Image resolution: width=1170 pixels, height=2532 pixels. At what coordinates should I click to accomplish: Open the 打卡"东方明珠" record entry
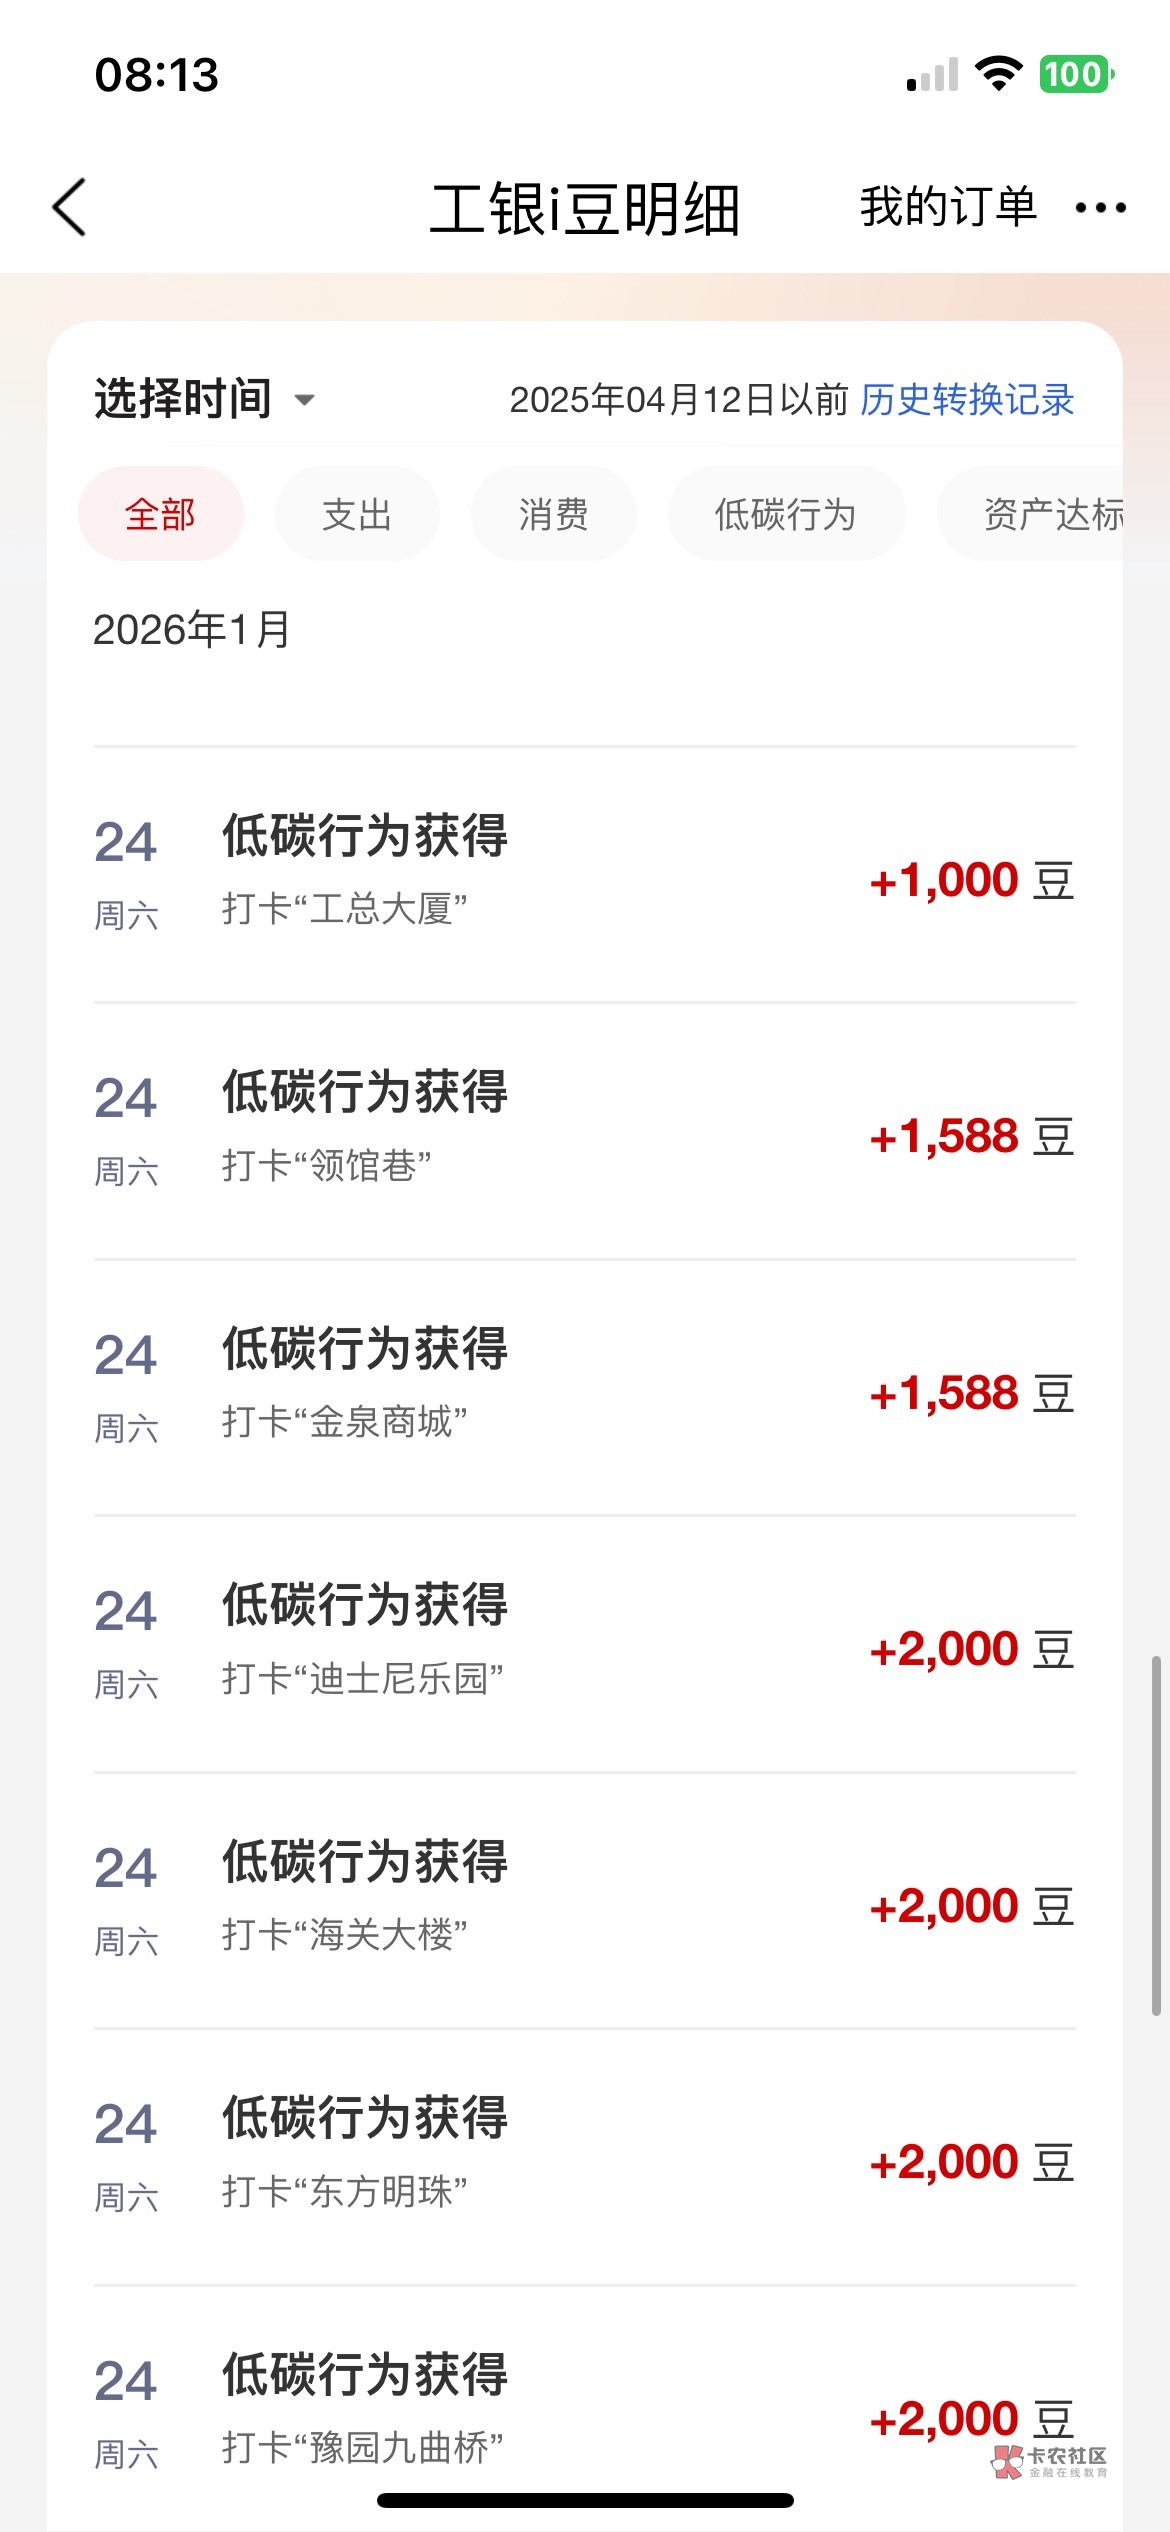tap(584, 2157)
